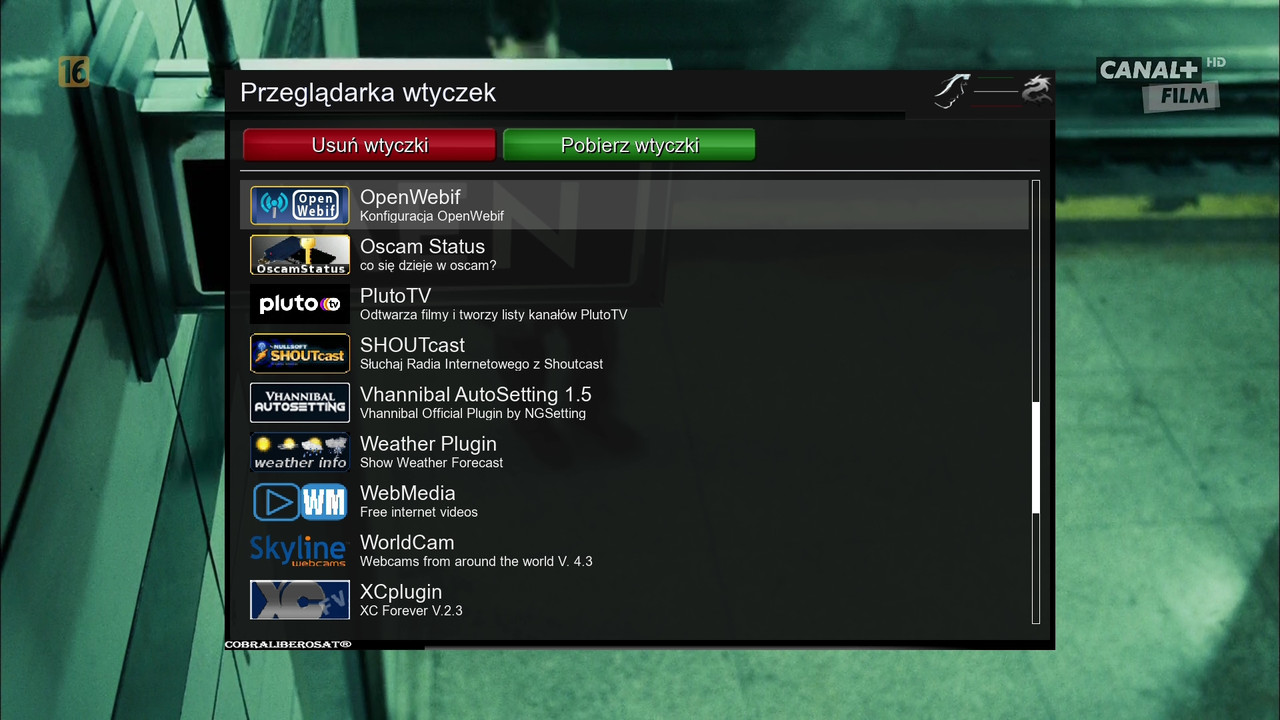This screenshot has width=1280, height=720.
Task: Click the red Usuń wtyczki button
Action: click(x=369, y=145)
